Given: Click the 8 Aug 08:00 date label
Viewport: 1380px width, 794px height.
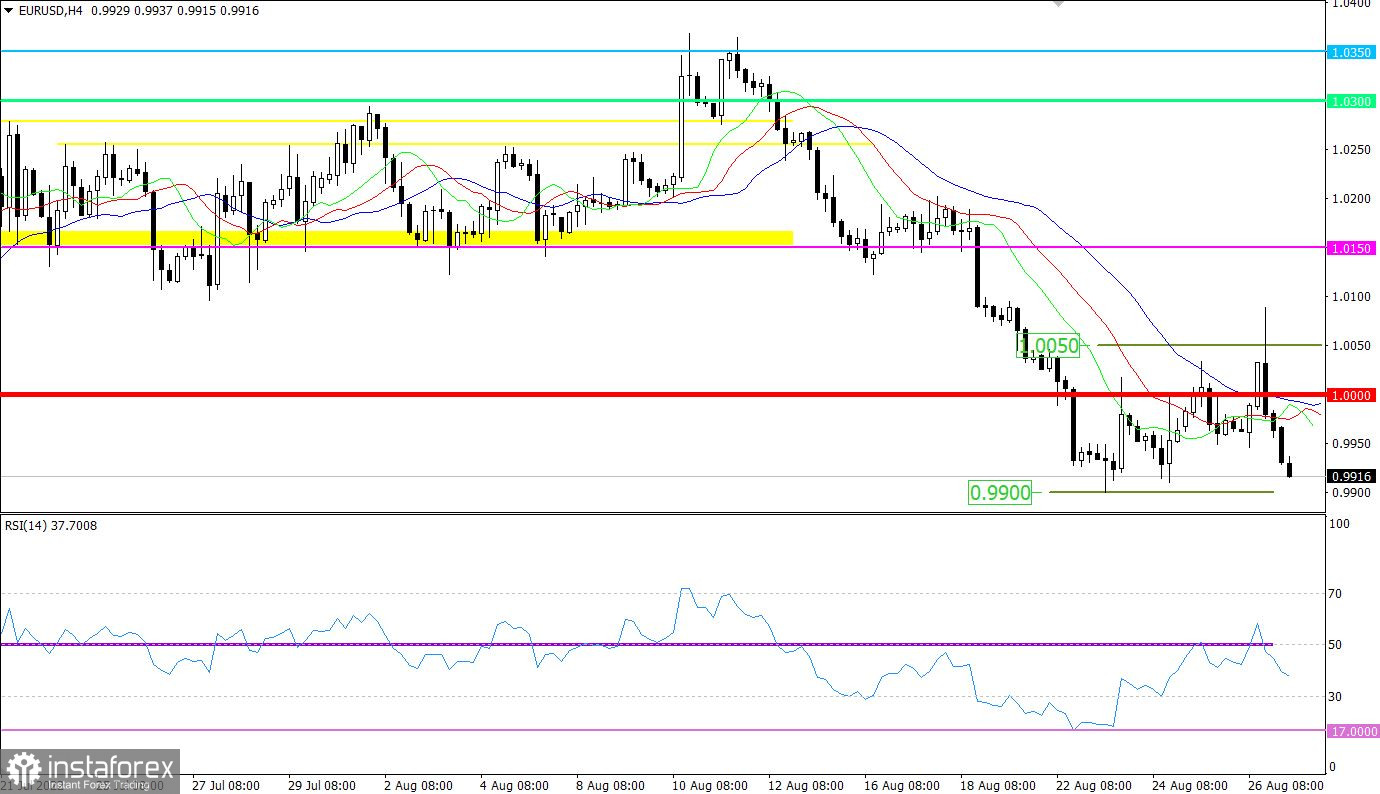Looking at the screenshot, I should [611, 785].
